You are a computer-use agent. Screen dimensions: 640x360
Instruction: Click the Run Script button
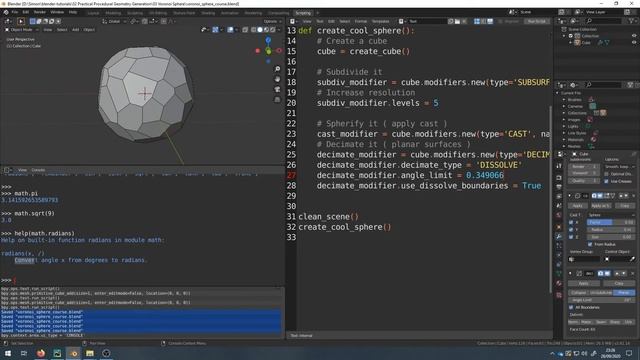pyautogui.click(x=536, y=21)
